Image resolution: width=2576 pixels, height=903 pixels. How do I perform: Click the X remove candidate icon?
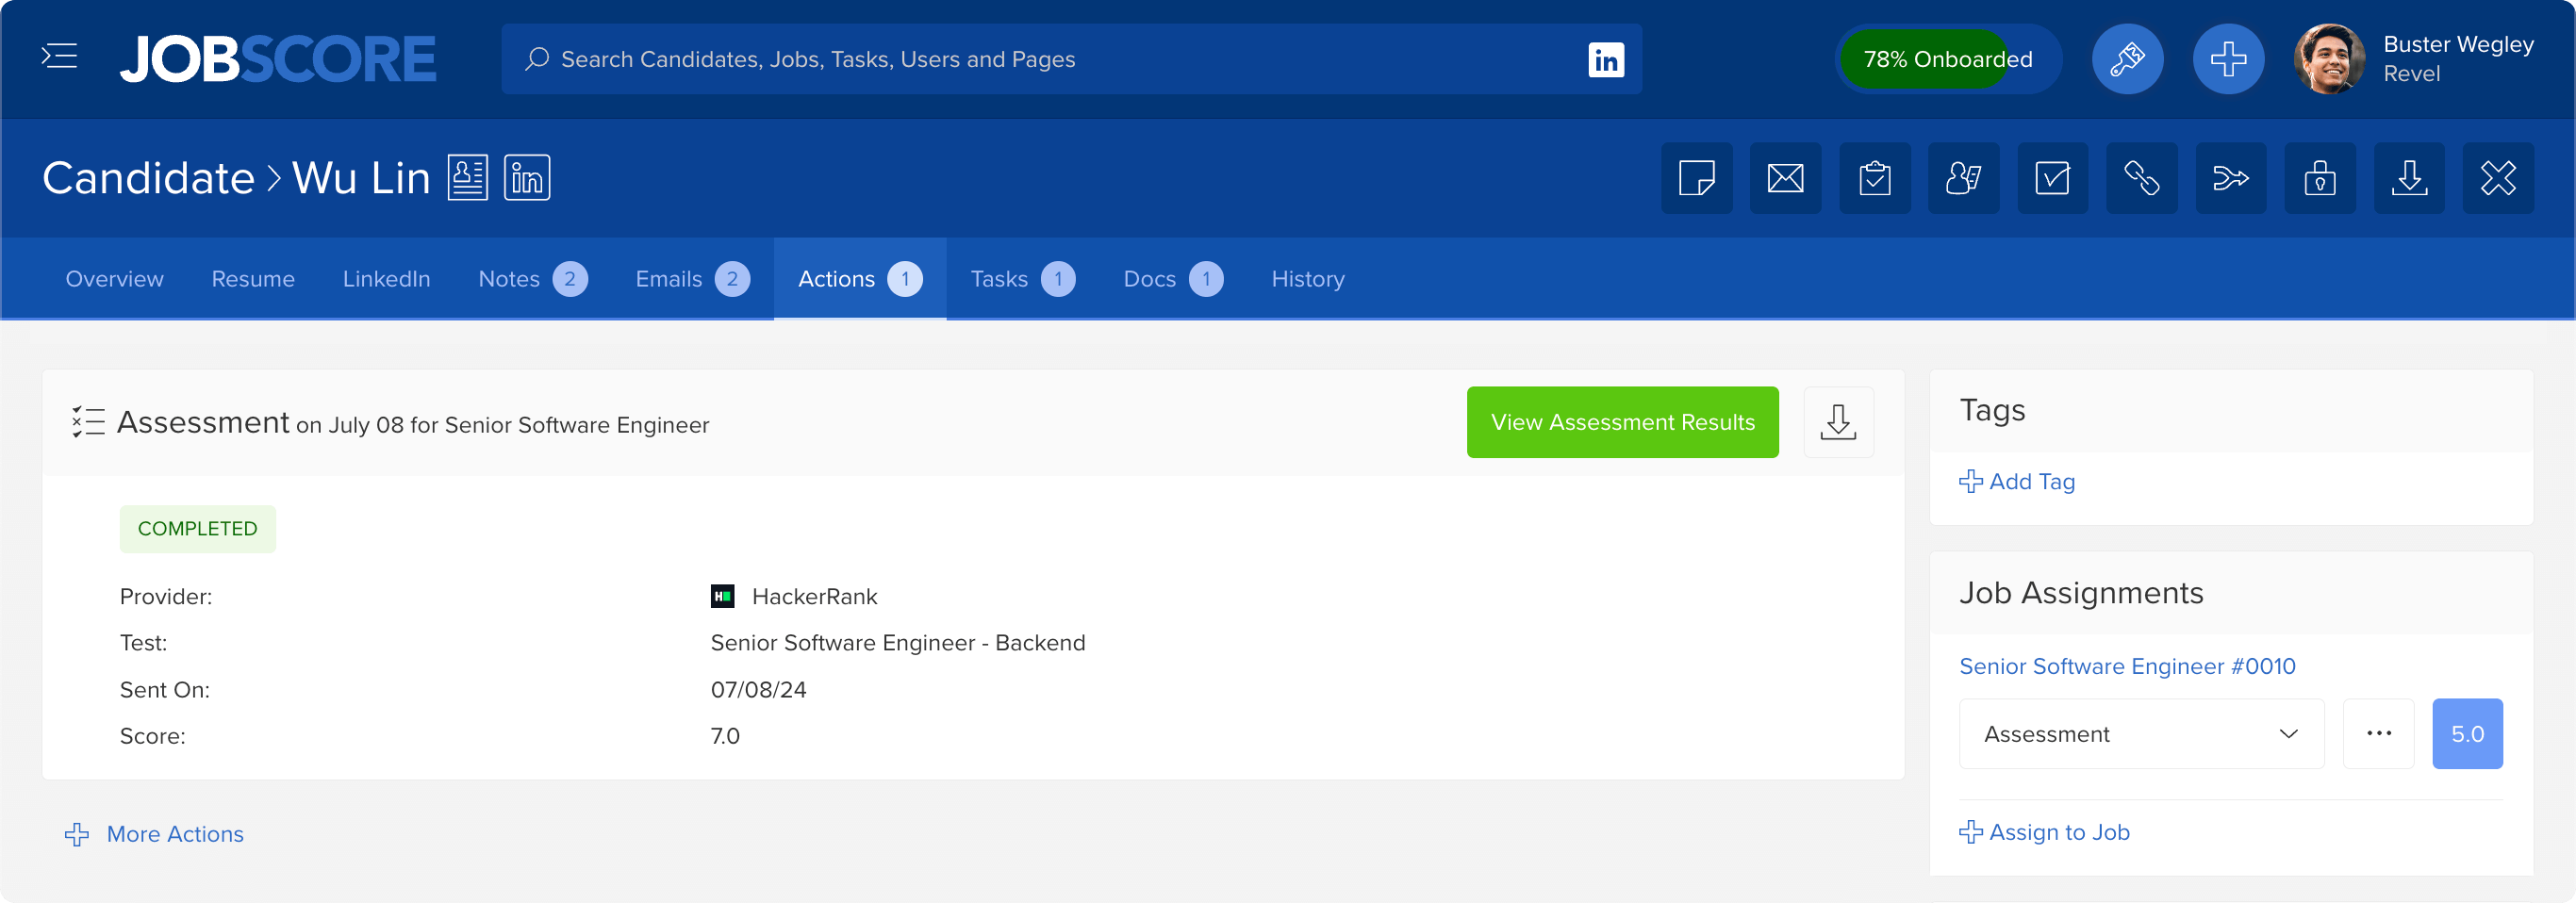click(2498, 178)
